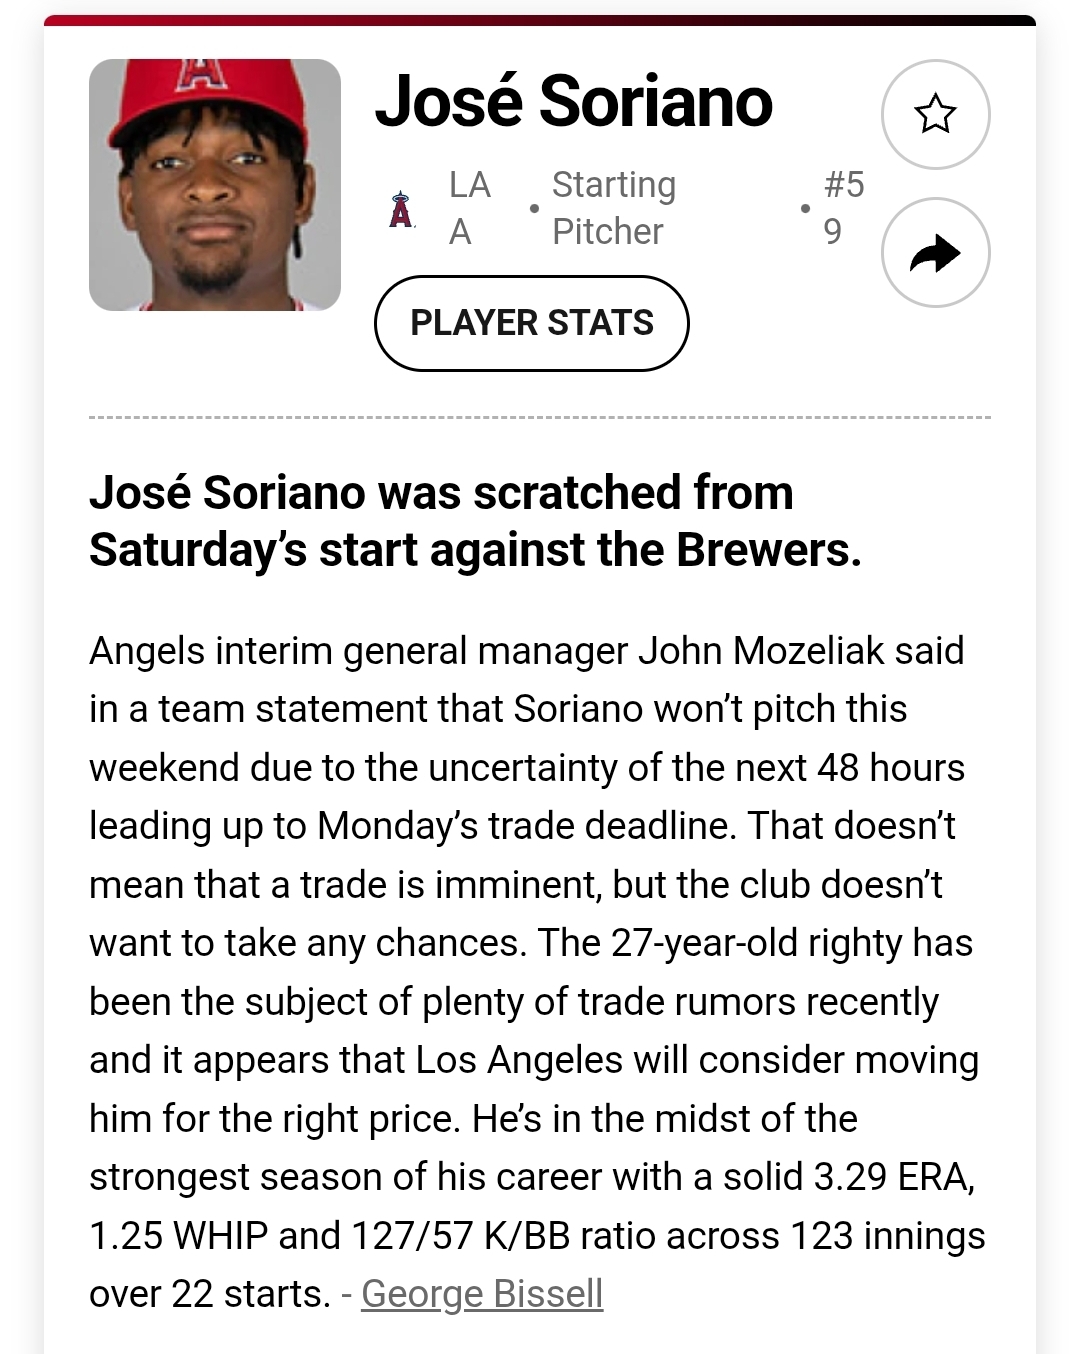Share this player update via arrow icon
1079x1354 pixels.
pos(935,253)
